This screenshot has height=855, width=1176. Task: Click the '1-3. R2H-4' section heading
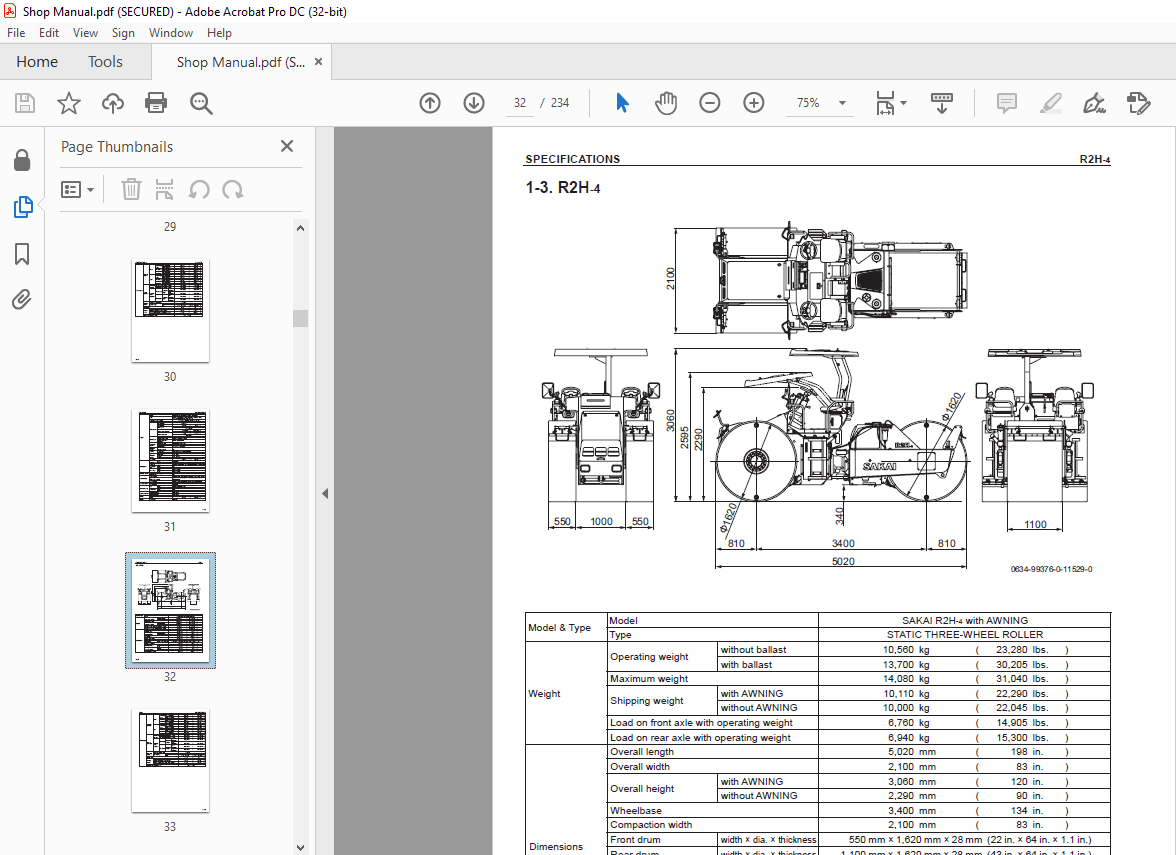click(x=562, y=188)
